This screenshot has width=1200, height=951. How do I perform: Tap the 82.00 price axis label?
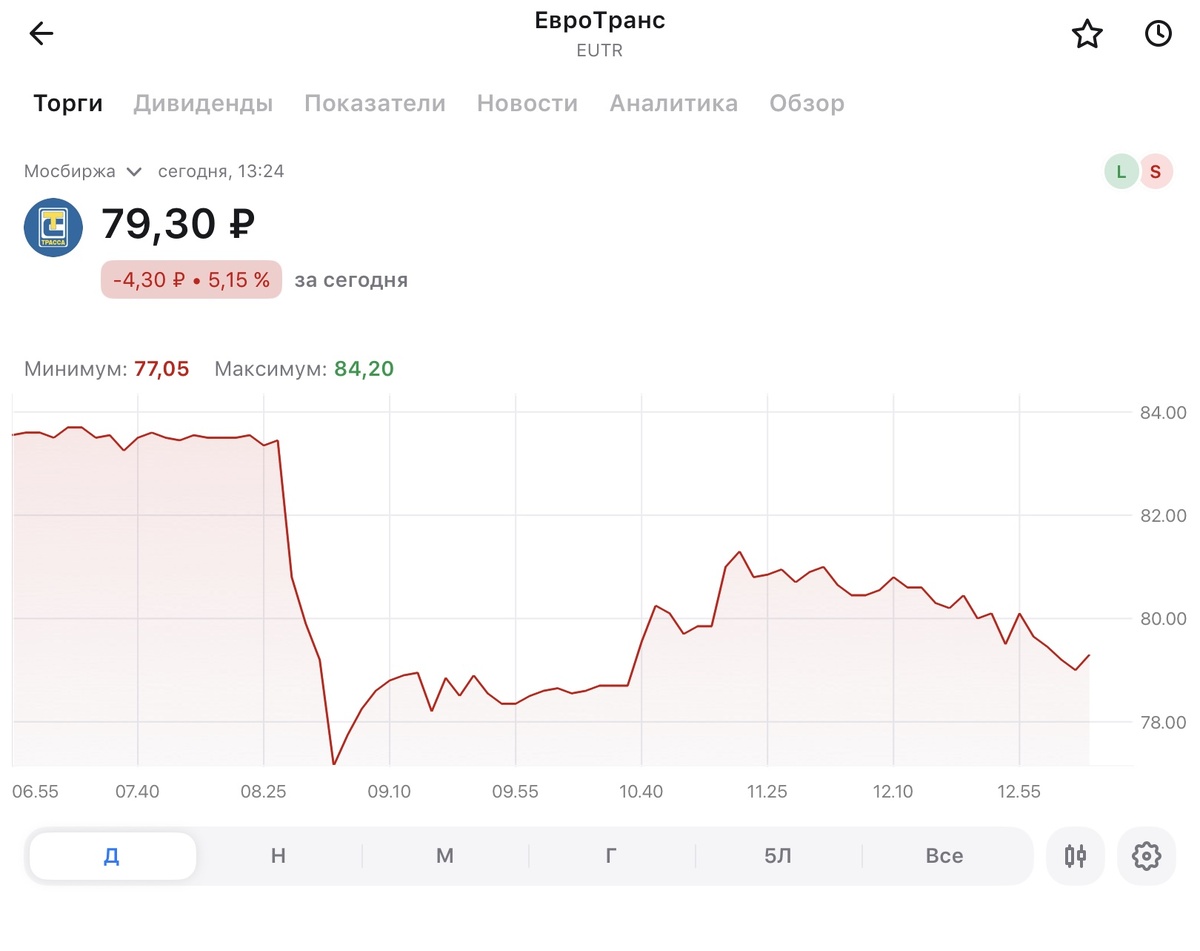click(x=1162, y=516)
